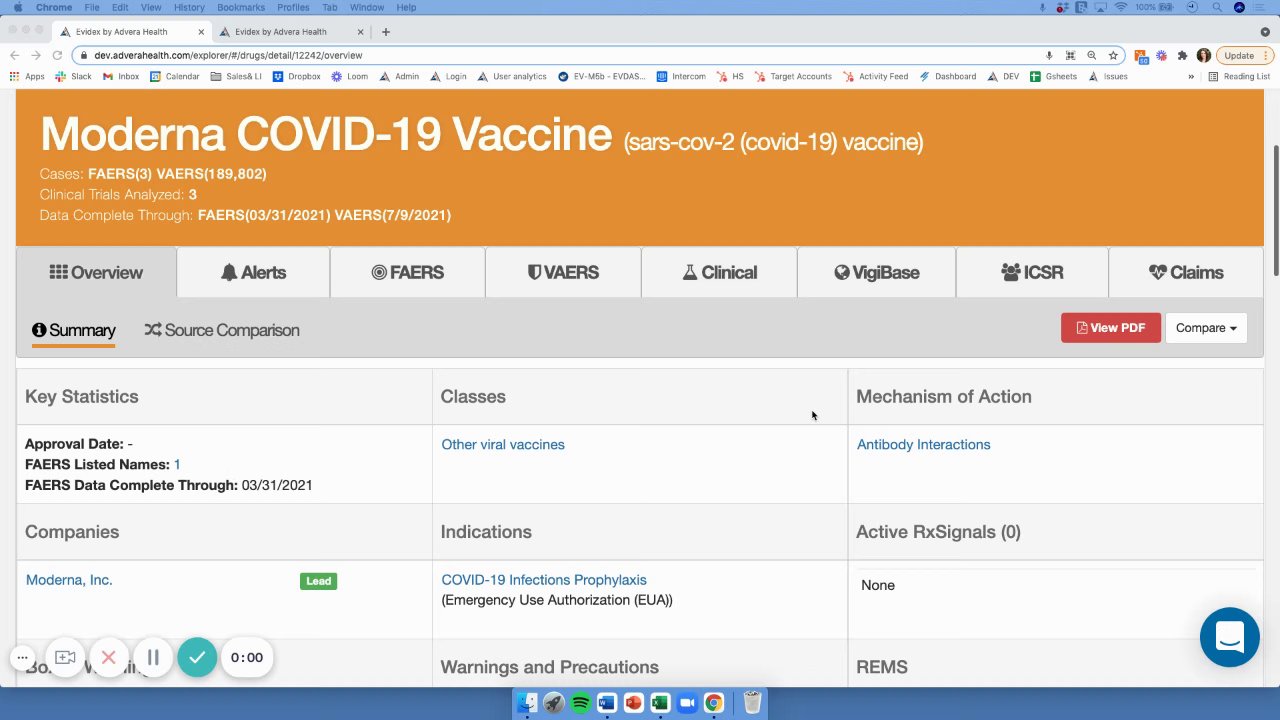Viewport: 1280px width, 720px height.
Task: Open the Dashboard bookmark
Action: pyautogui.click(x=947, y=76)
